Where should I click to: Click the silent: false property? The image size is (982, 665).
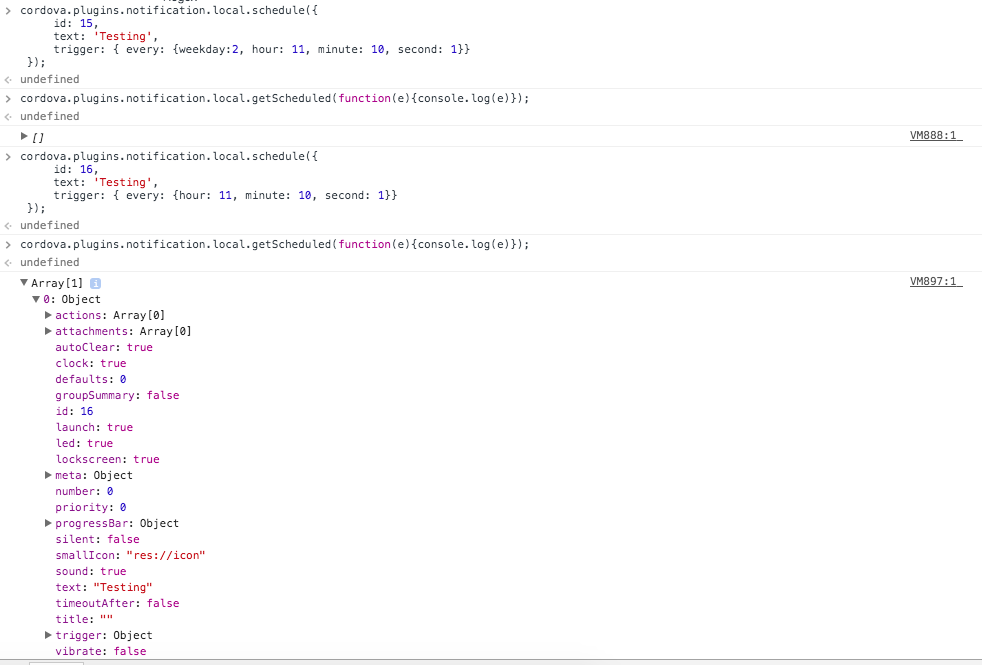(x=98, y=539)
